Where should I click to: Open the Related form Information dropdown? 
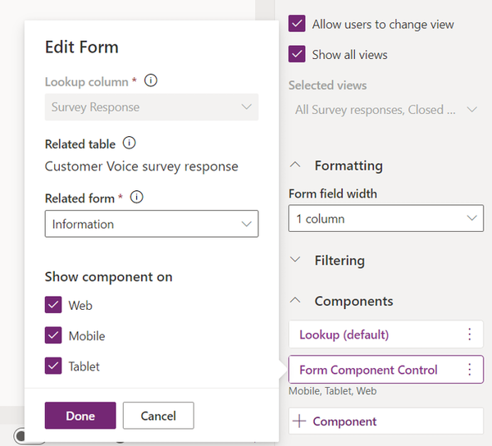tap(152, 224)
